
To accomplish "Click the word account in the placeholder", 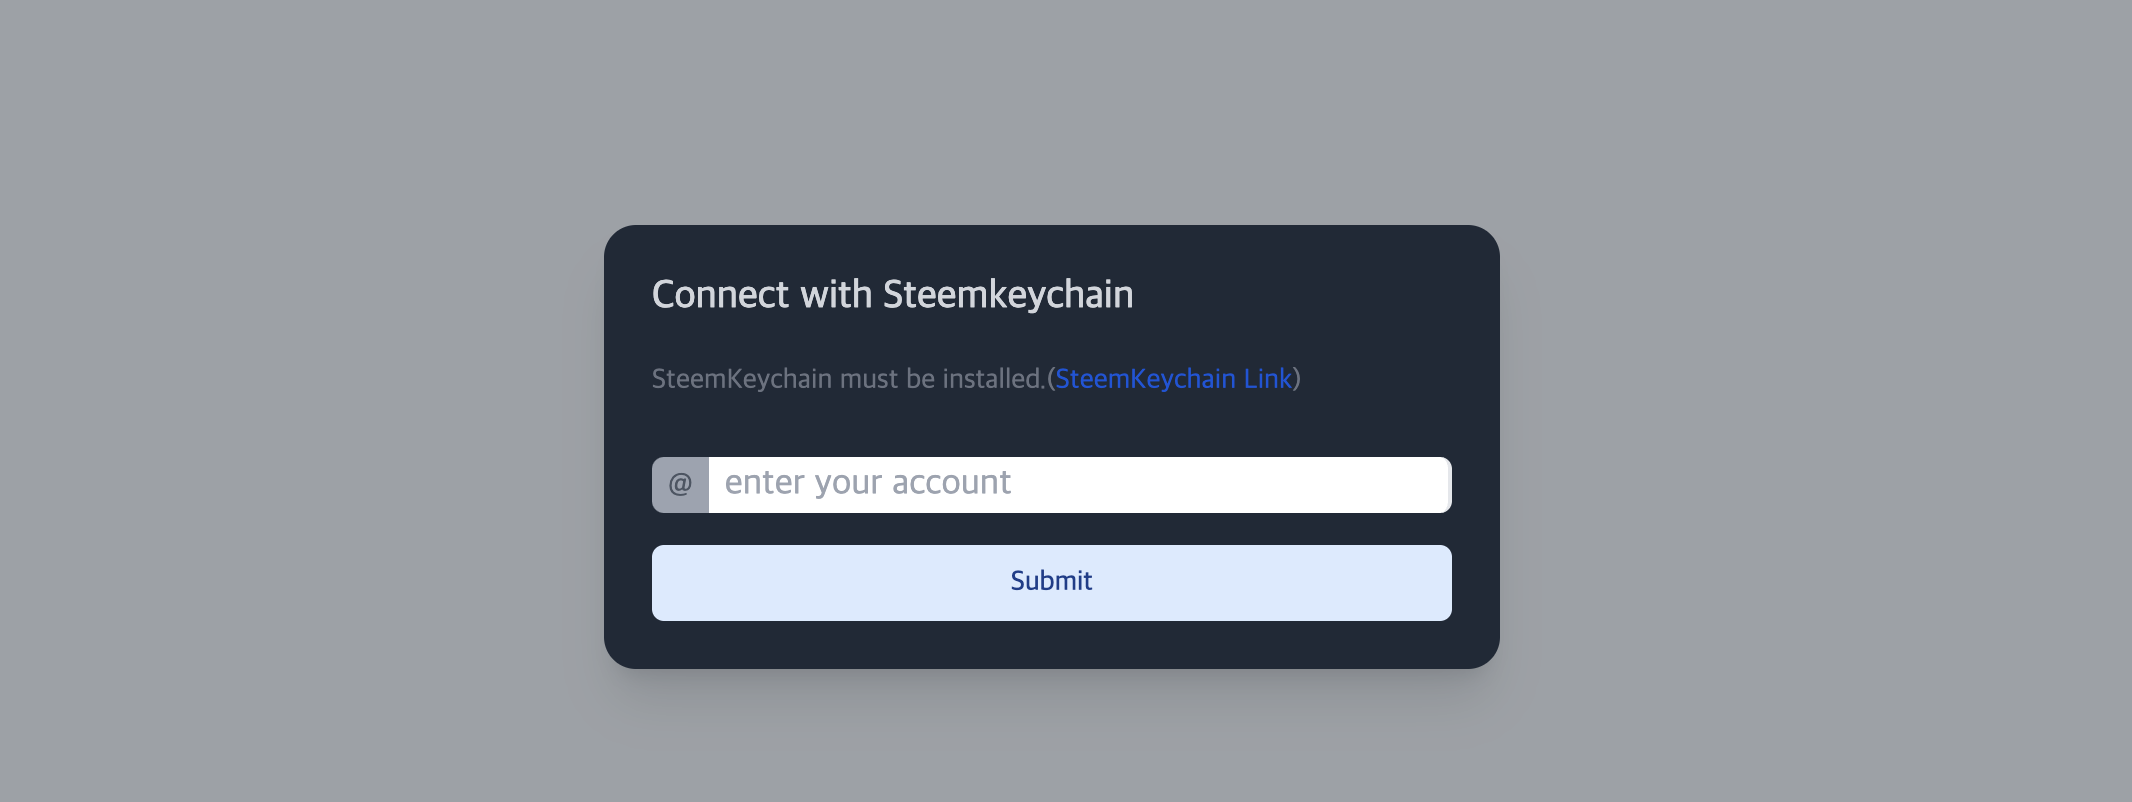I will (x=951, y=483).
